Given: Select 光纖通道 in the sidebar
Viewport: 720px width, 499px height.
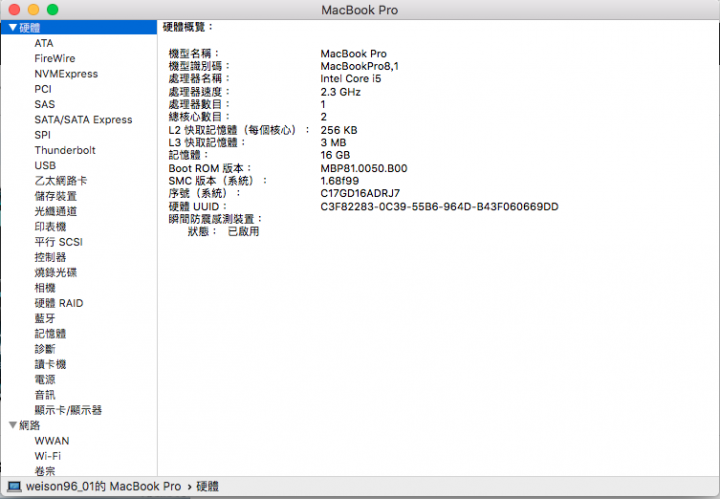Looking at the screenshot, I should coord(56,211).
